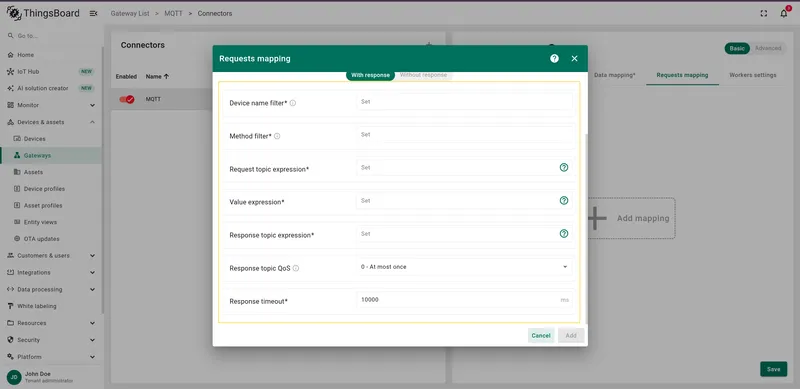Viewport: 800px width, 389px height.
Task: Expand the Integrations menu
Action: [x=92, y=273]
